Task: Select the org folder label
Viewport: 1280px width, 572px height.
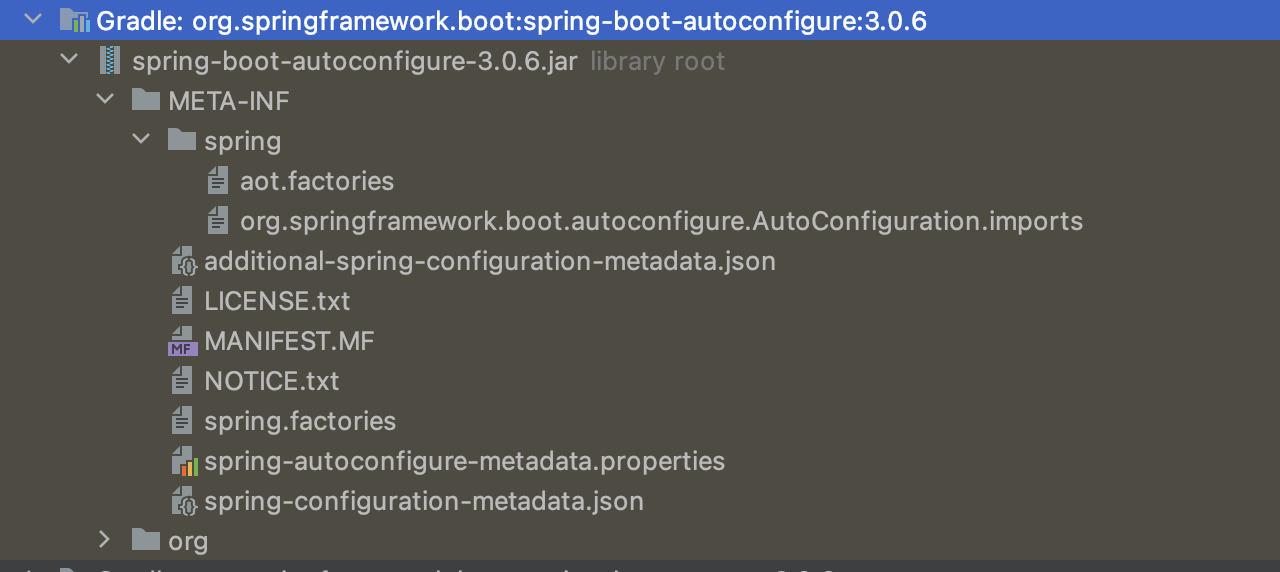Action: [x=188, y=542]
